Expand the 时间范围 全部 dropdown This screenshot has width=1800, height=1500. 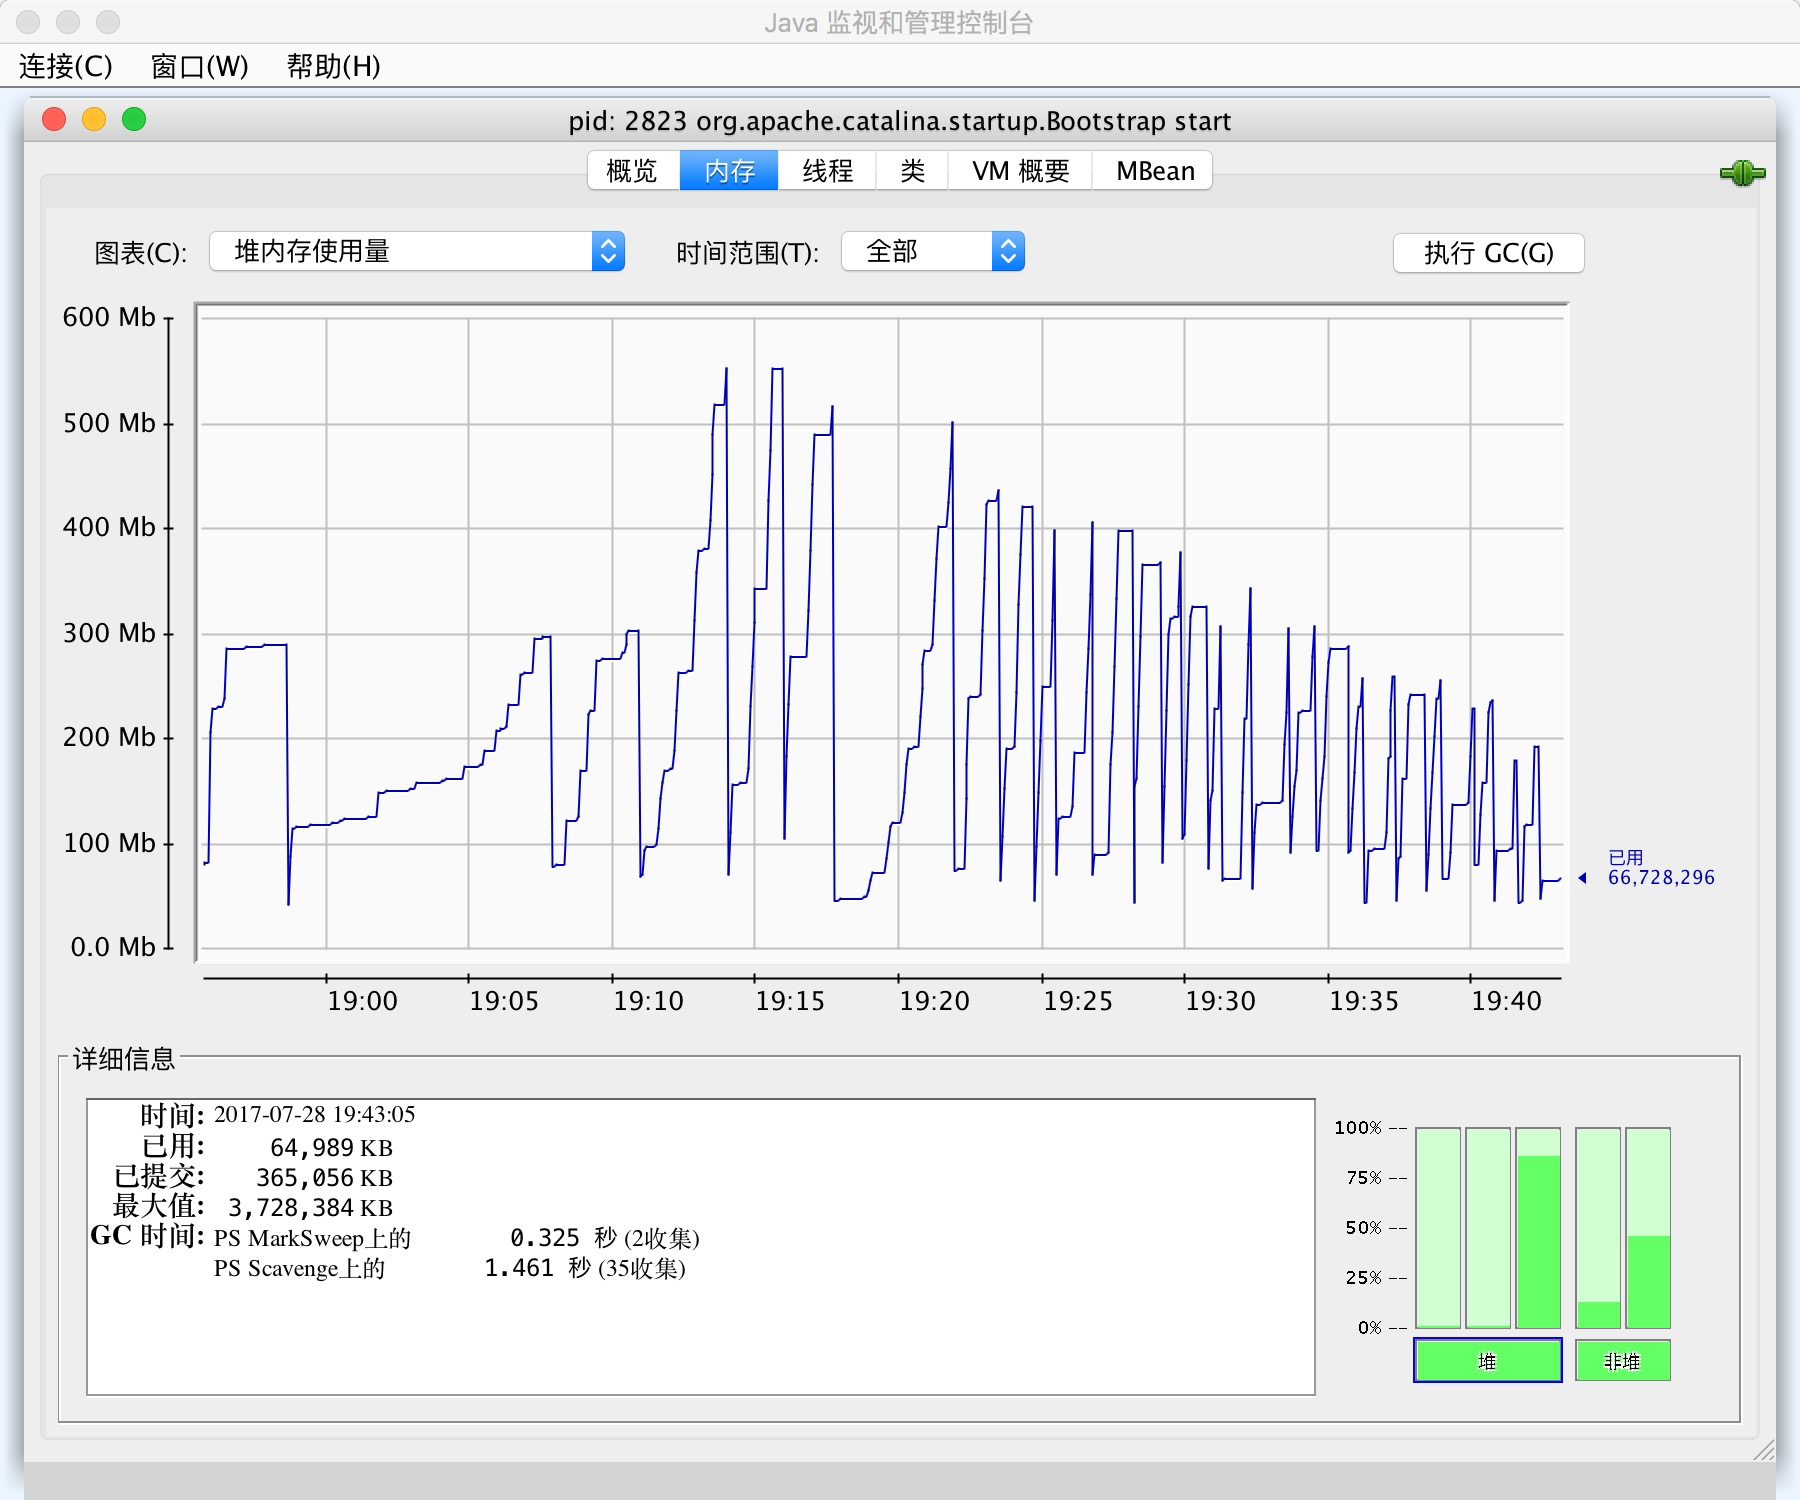pyautogui.click(x=933, y=251)
